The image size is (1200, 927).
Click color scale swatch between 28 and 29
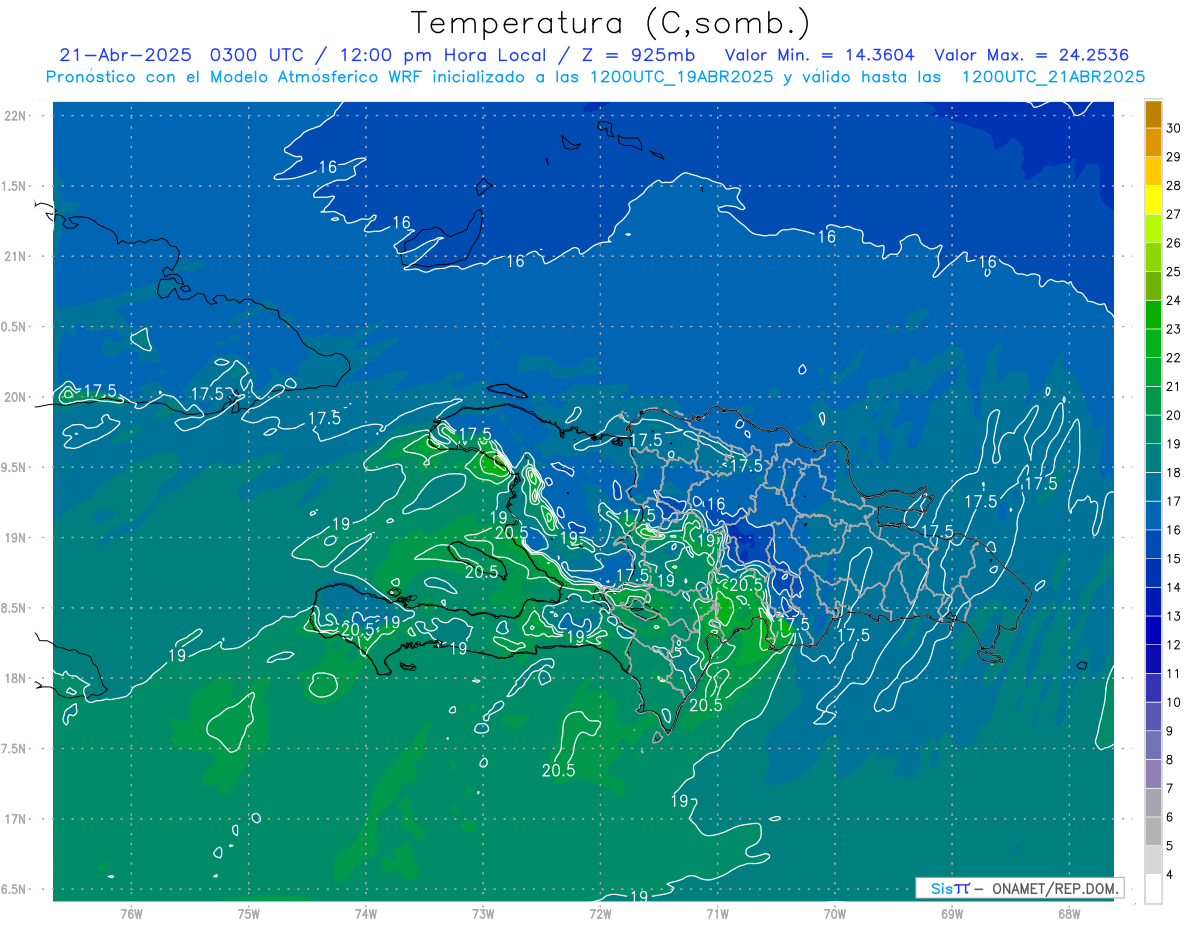(1153, 172)
